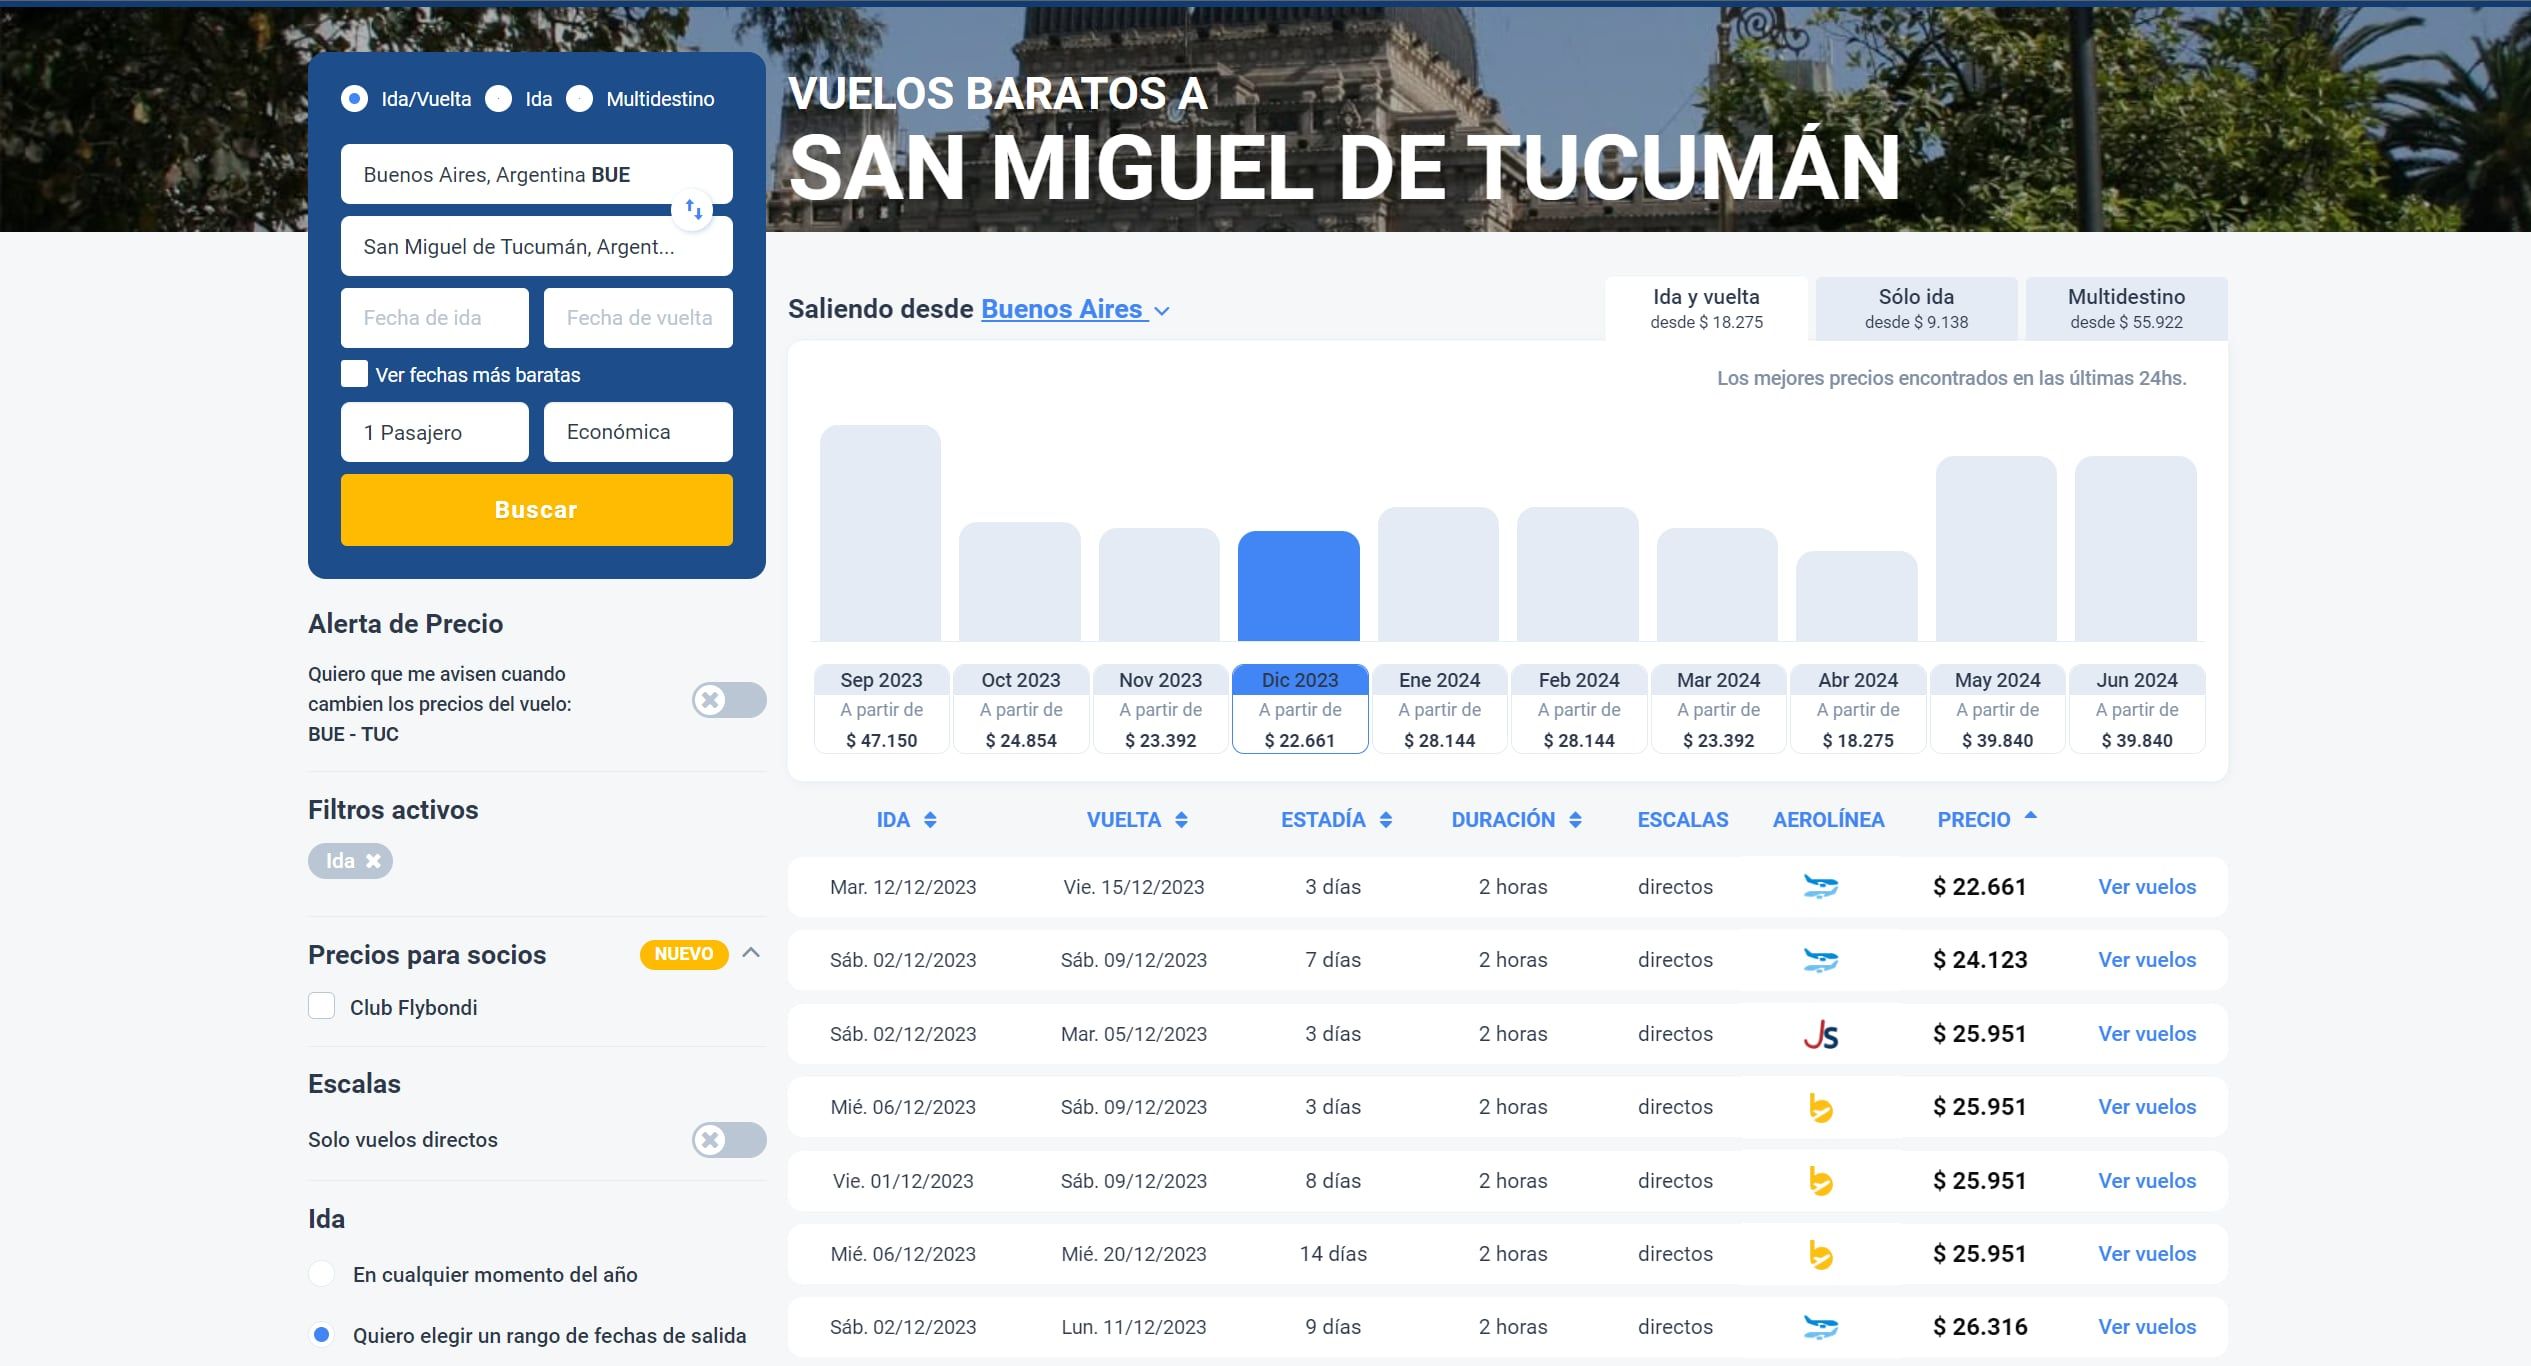Screen dimensions: 2531x1366
Task: Open the Multidestino fares tab
Action: pos(2125,308)
